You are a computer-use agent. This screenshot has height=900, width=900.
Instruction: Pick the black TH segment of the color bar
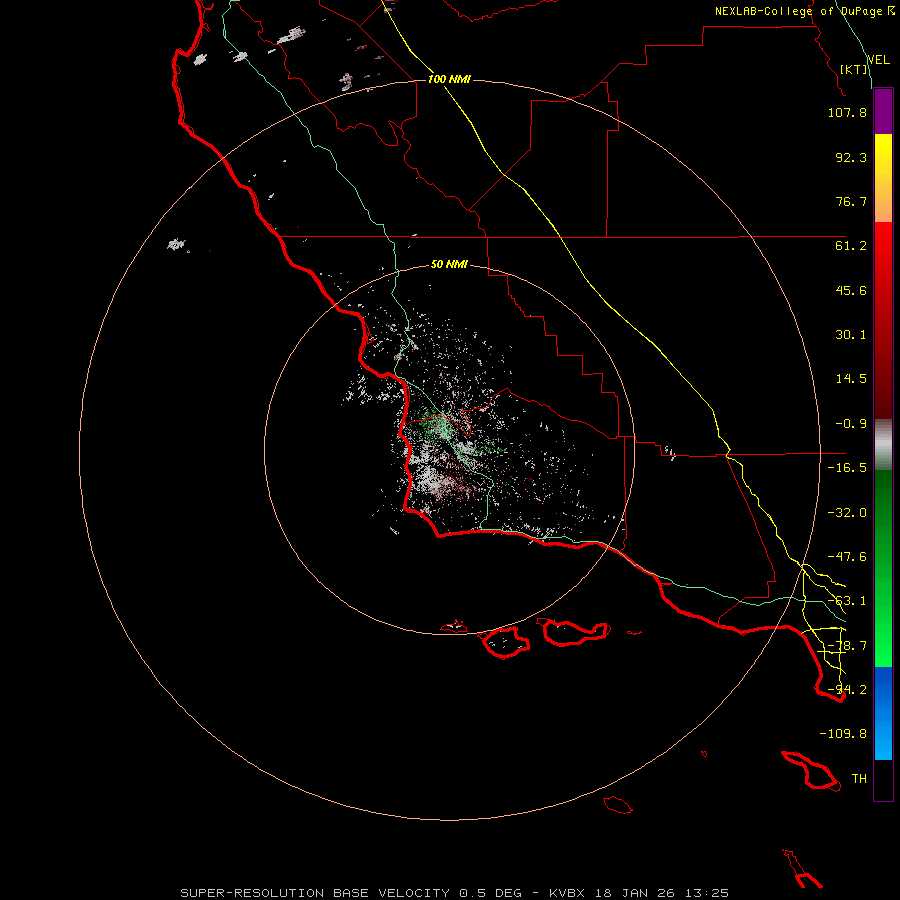(883, 779)
